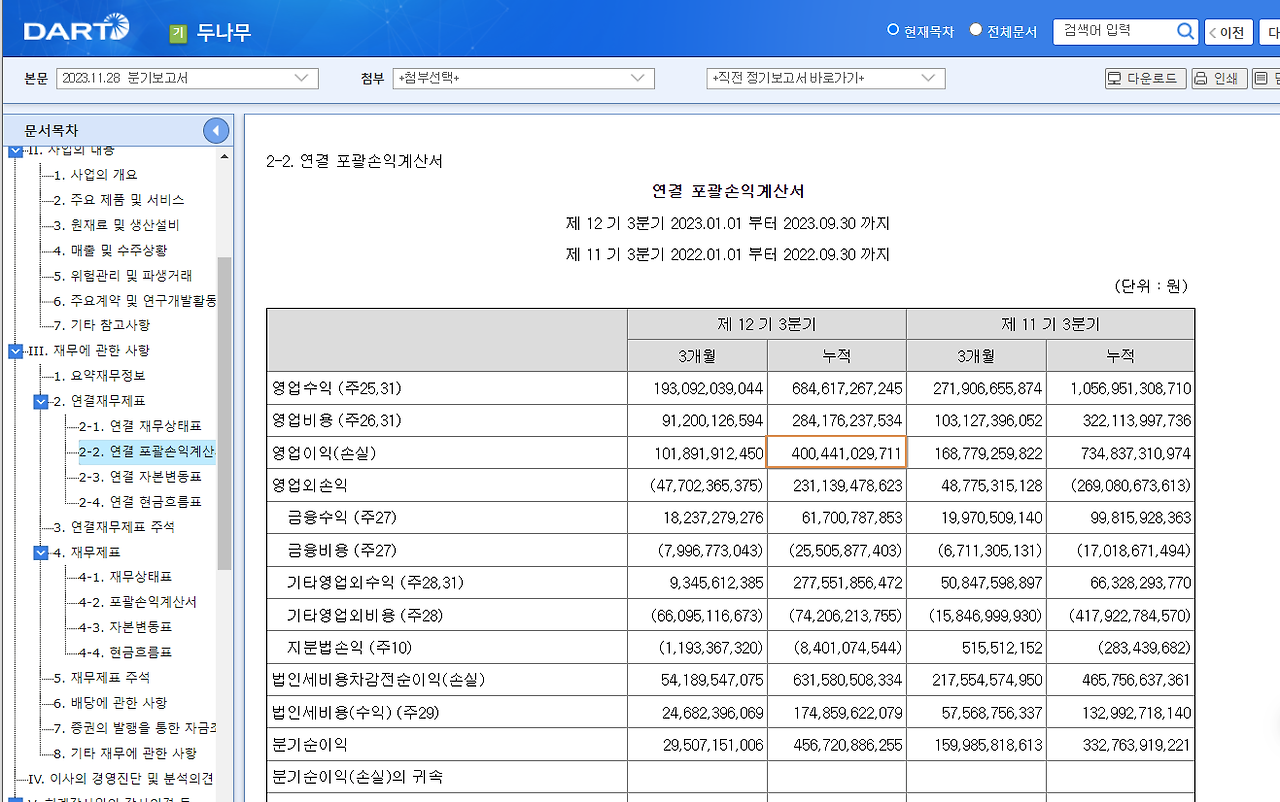The width and height of the screenshot is (1280, 802).
Task: Open 1. 사업의 개요 in the tree
Action: tap(96, 175)
